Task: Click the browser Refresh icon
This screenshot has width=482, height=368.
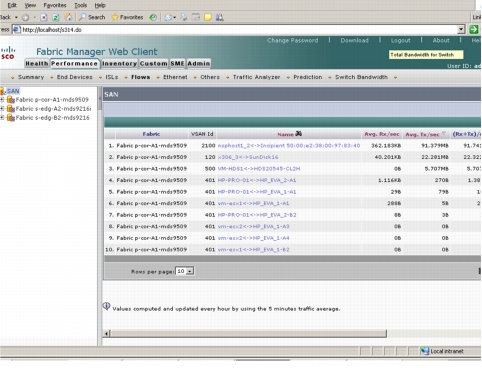Action: click(x=56, y=17)
